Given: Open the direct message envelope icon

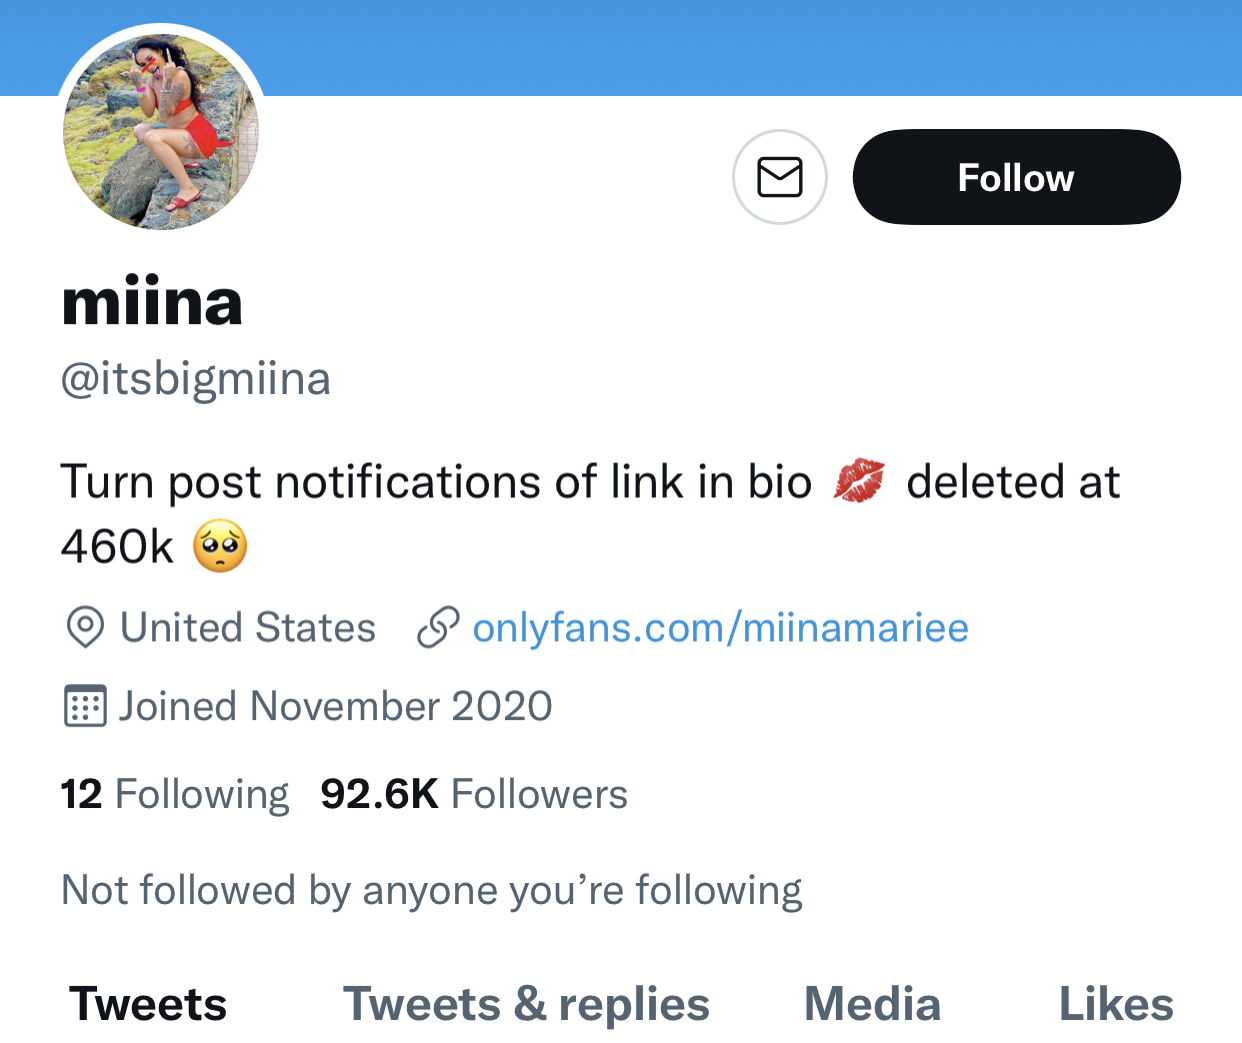Looking at the screenshot, I should 780,177.
